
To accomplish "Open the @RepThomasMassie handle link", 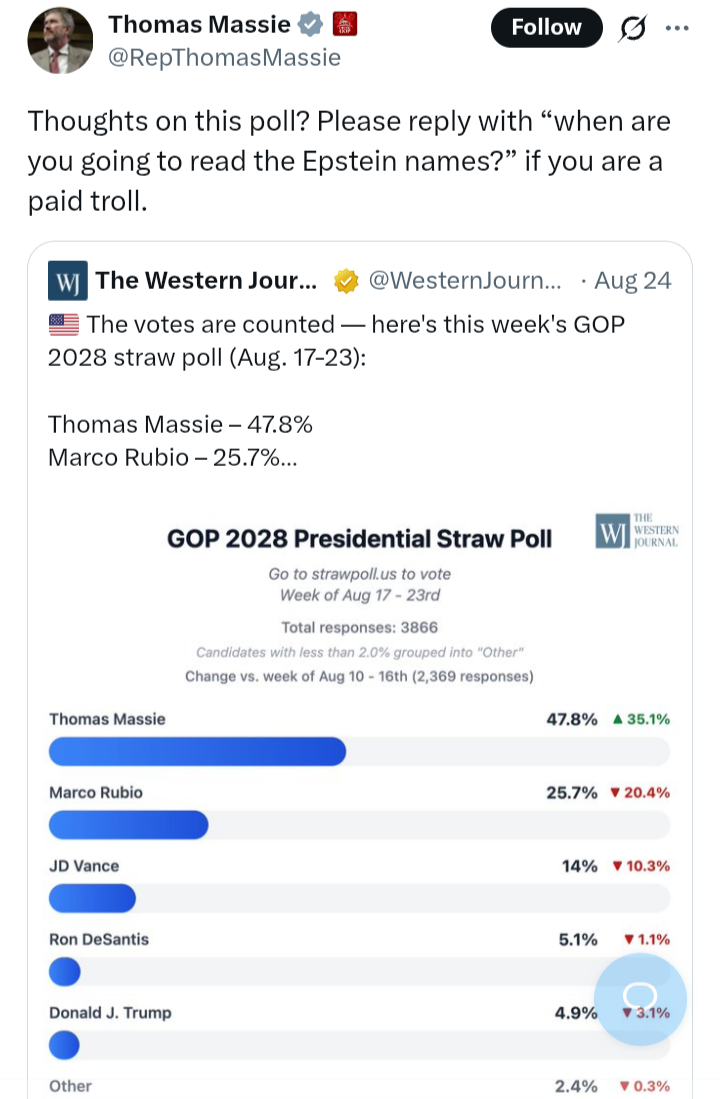I will [224, 57].
